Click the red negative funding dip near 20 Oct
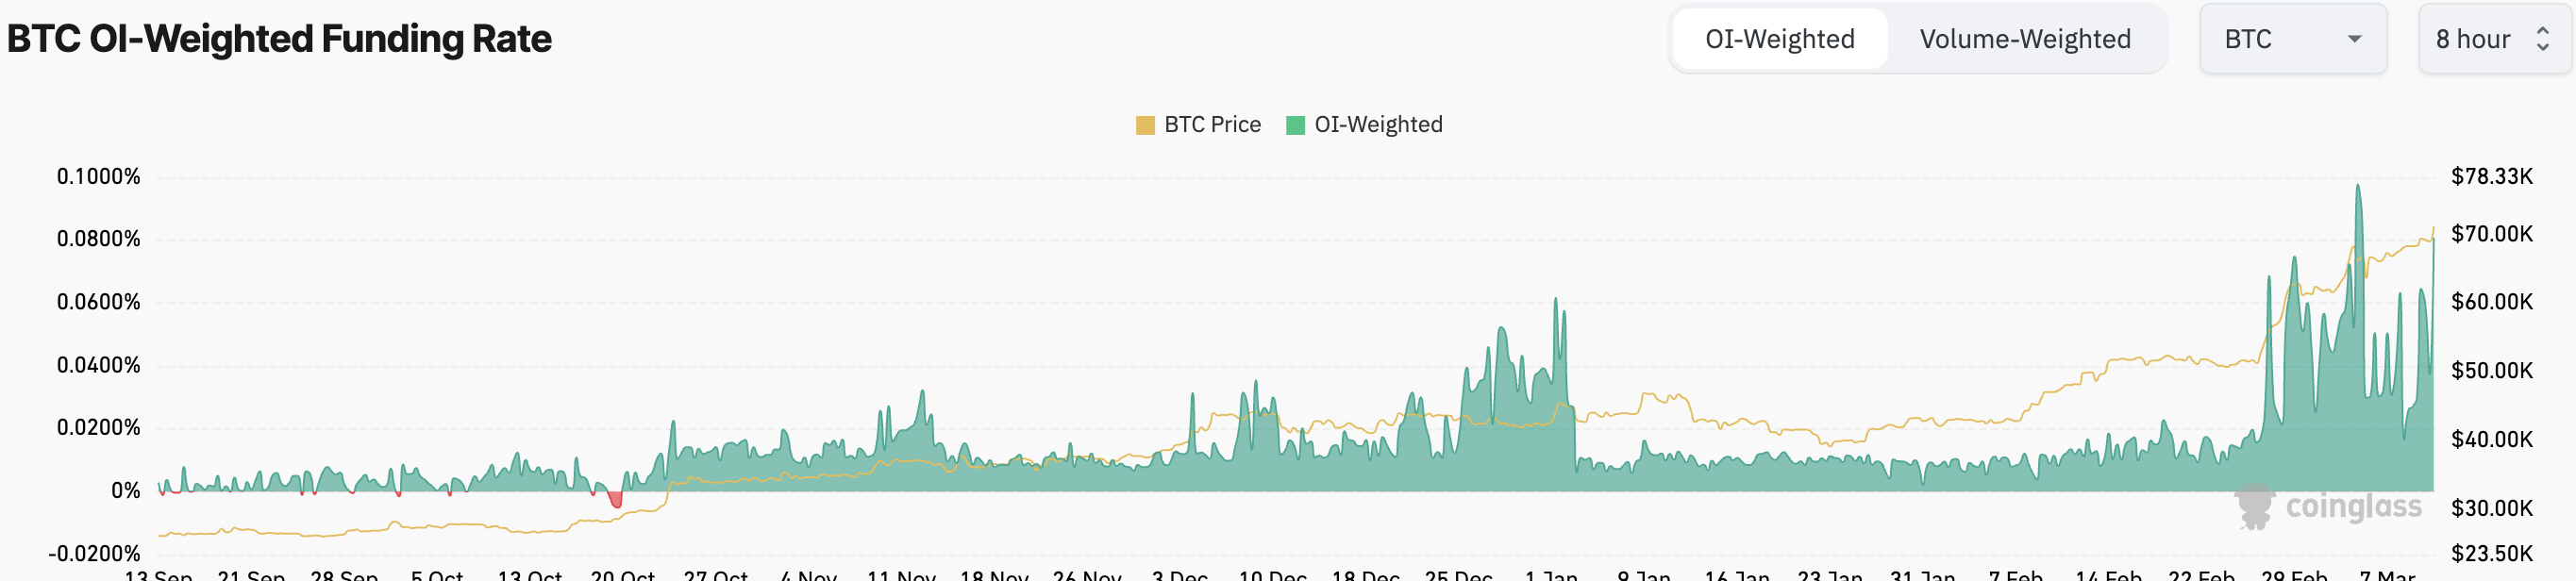Image resolution: width=2576 pixels, height=581 pixels. tap(615, 499)
